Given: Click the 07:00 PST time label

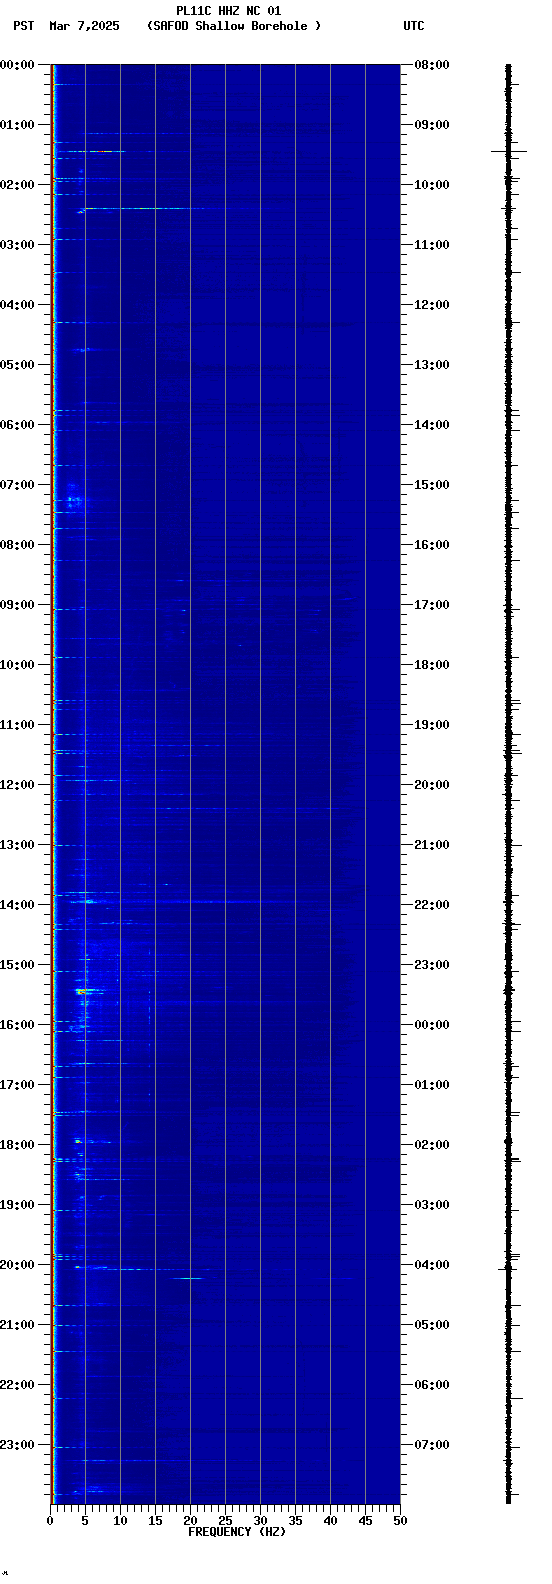Looking at the screenshot, I should click(18, 485).
